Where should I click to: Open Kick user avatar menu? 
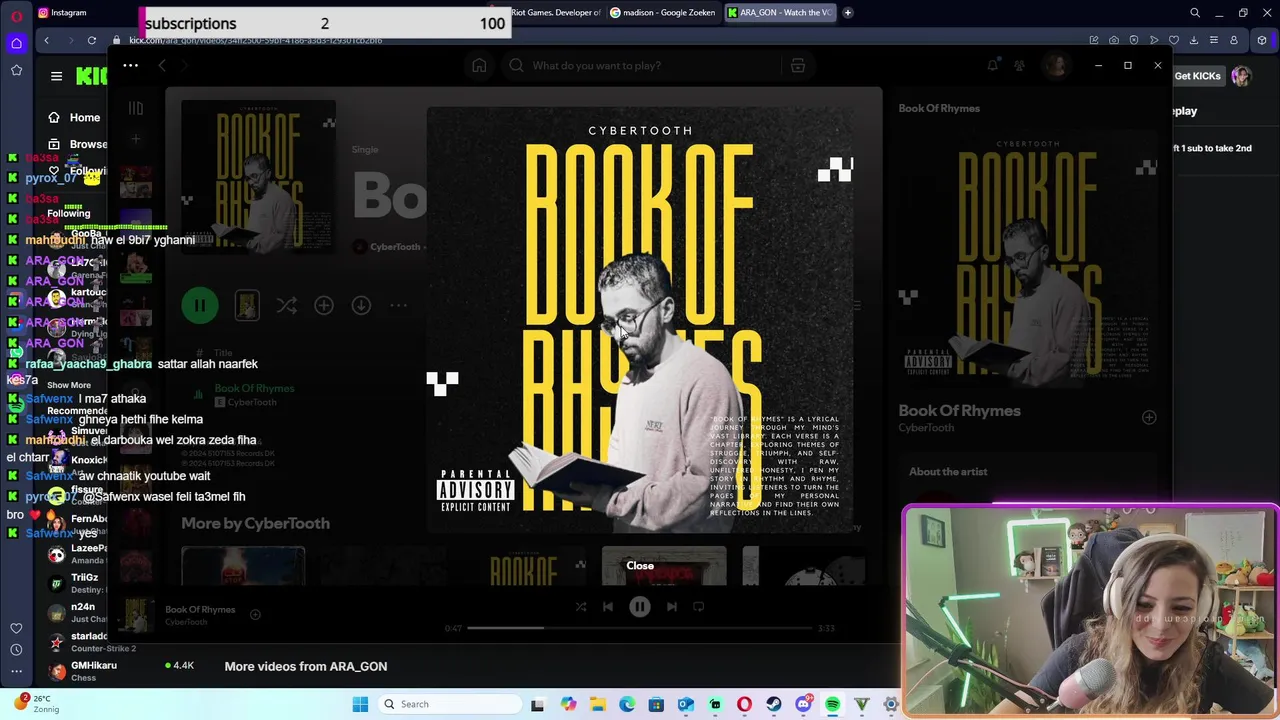pos(1241,76)
